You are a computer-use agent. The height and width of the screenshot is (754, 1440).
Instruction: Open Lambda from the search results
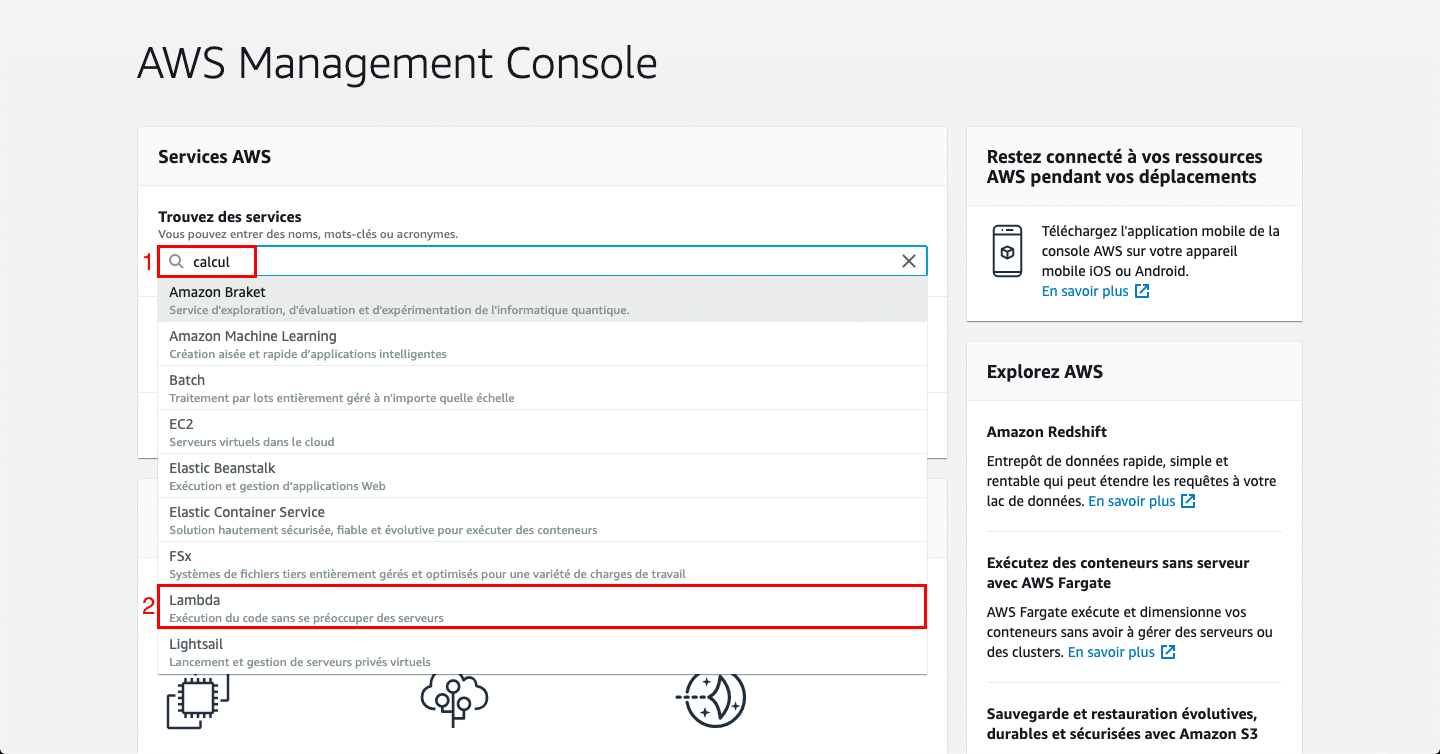tap(543, 608)
